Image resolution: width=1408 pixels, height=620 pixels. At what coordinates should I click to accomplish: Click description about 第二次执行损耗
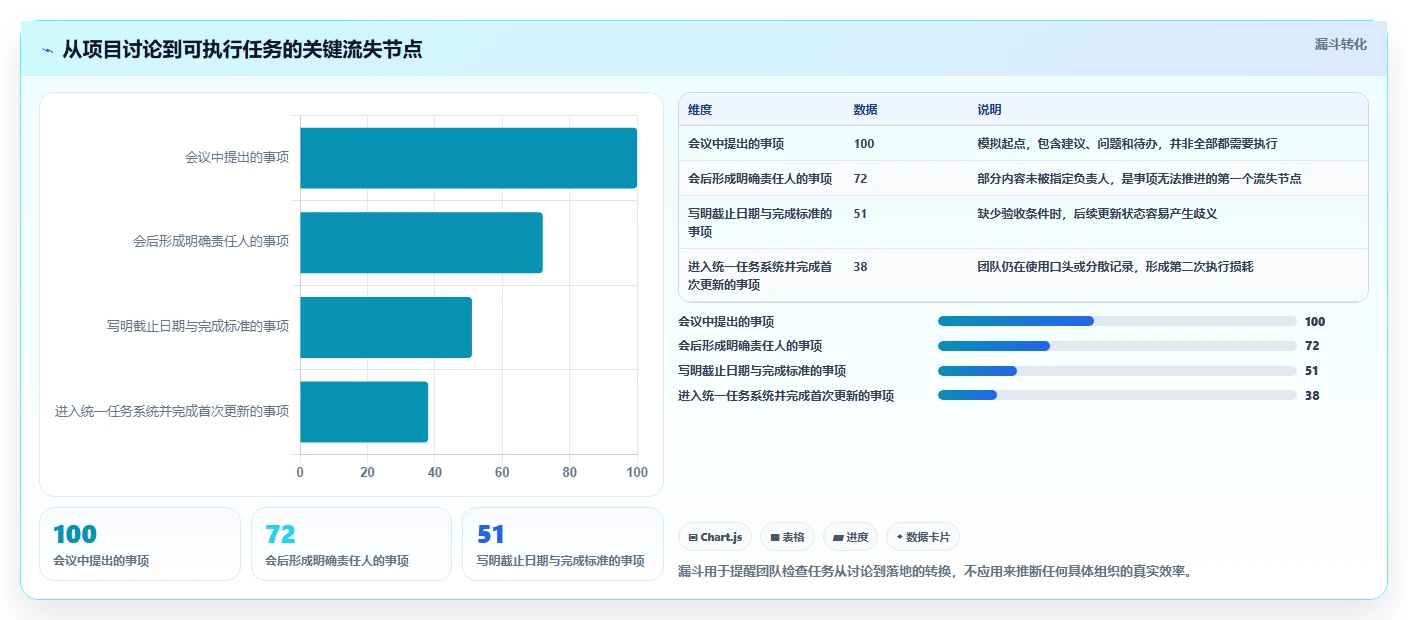[x=1115, y=266]
